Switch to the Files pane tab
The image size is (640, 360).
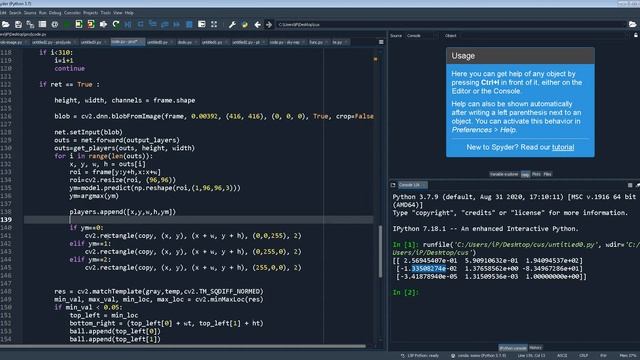(547, 174)
